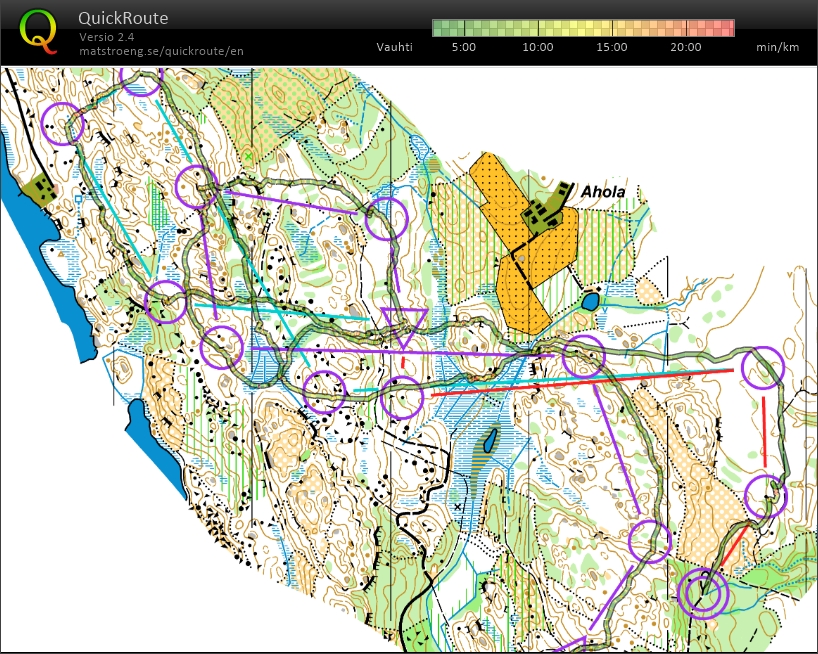Select the 10:00 tick label on pace scale
The image size is (818, 654).
click(537, 47)
